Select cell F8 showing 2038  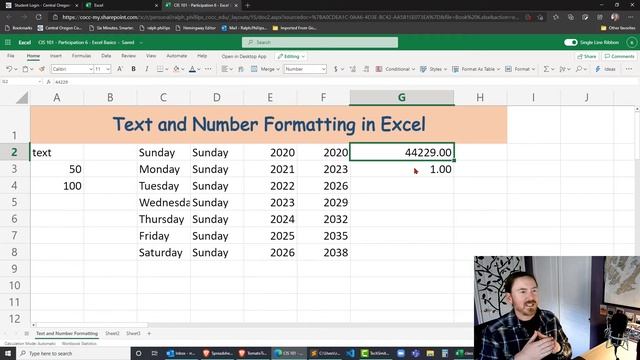click(x=323, y=253)
